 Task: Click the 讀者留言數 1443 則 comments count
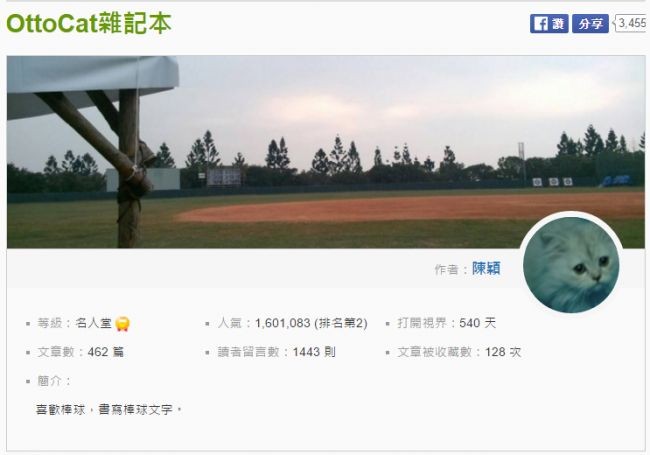click(276, 352)
